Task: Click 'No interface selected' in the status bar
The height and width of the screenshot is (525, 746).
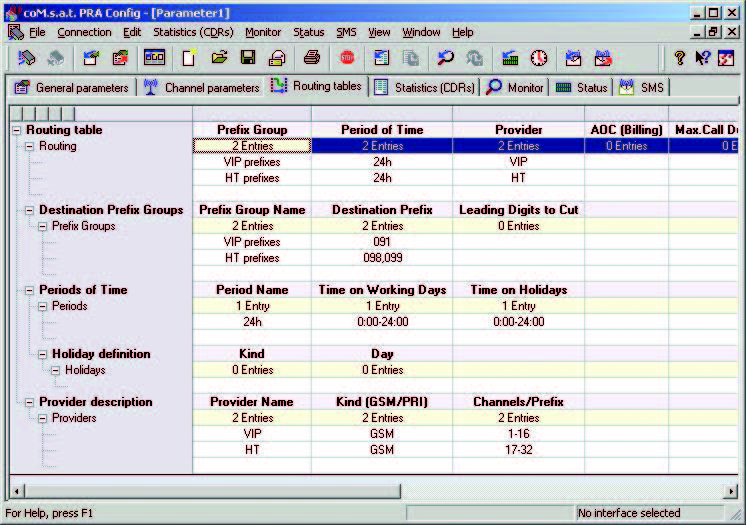Action: (x=629, y=513)
